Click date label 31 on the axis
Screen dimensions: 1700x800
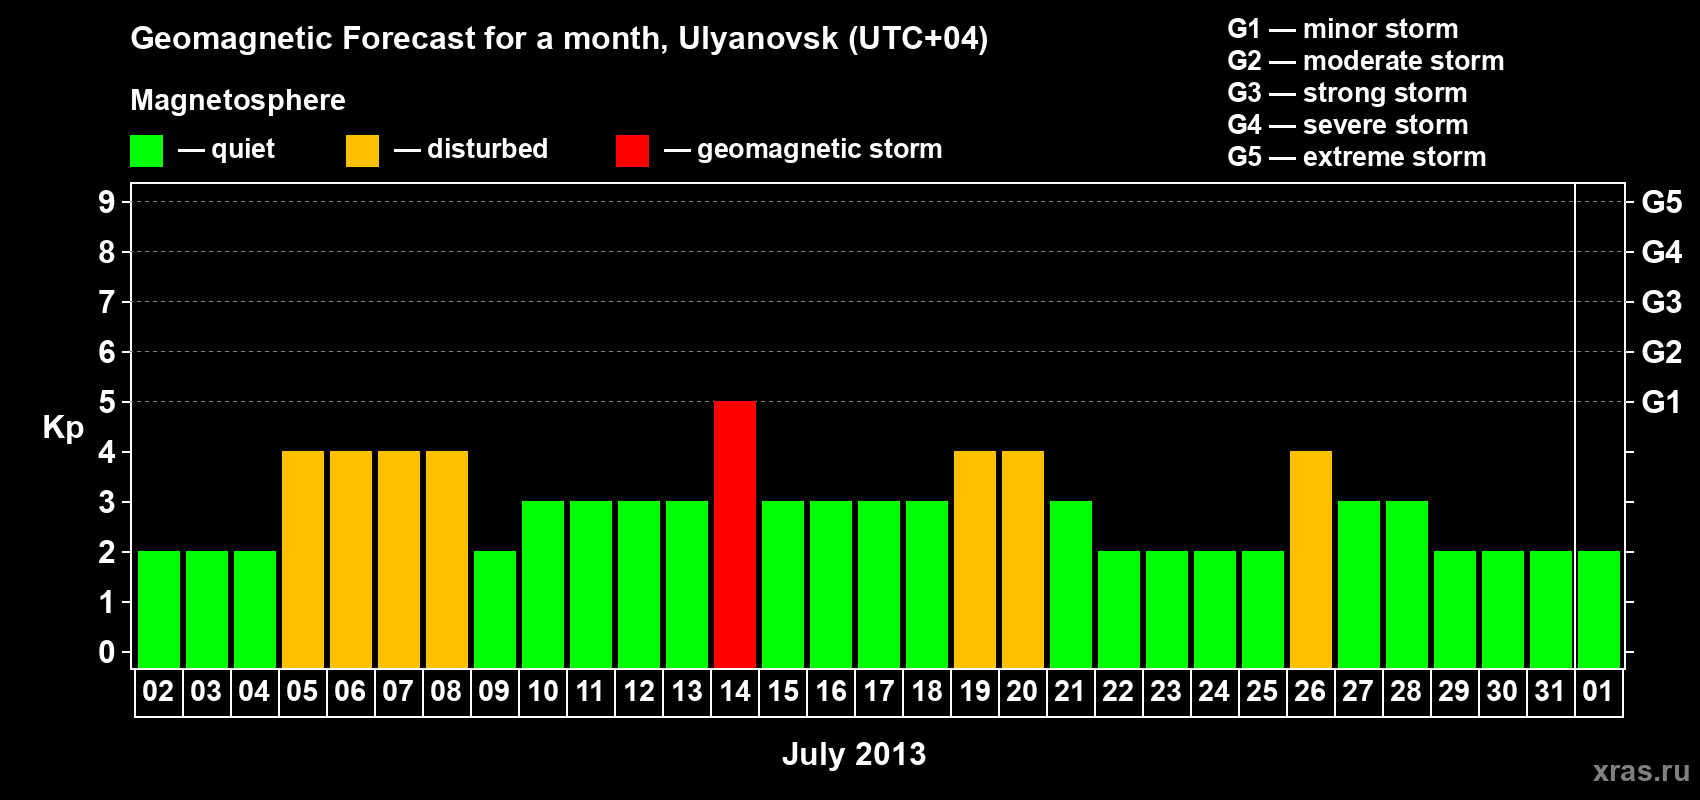tap(1550, 692)
